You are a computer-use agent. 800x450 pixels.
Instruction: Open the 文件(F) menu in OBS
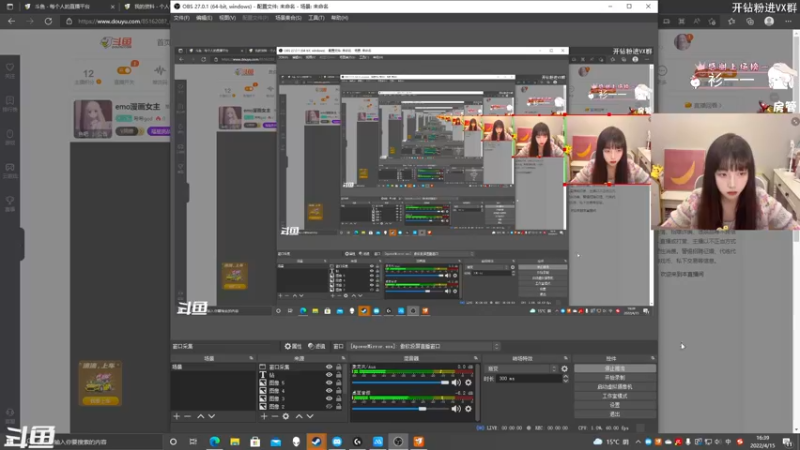pos(181,18)
